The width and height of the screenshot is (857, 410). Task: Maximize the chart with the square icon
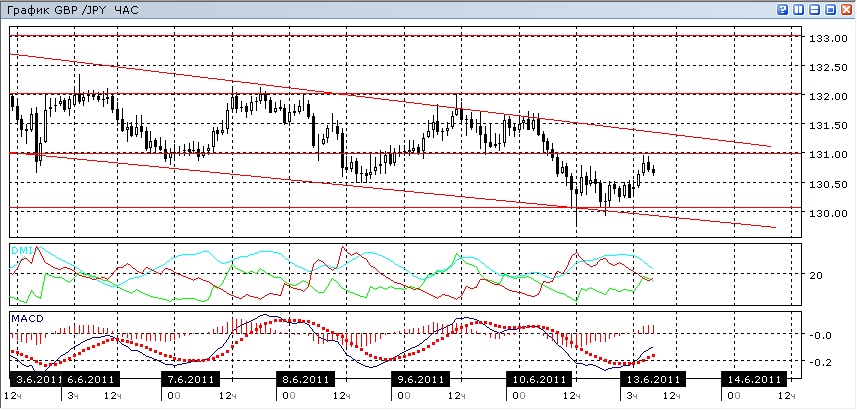pos(830,9)
